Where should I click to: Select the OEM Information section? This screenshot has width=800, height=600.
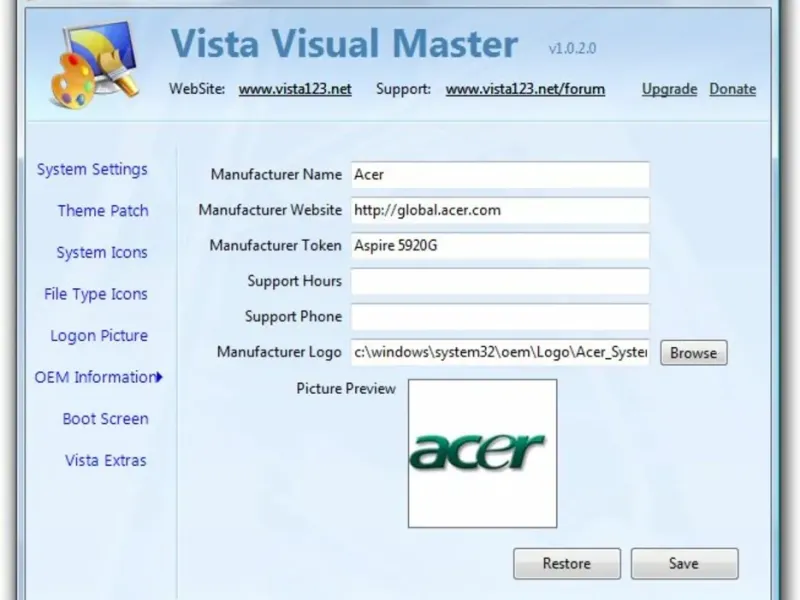click(98, 378)
